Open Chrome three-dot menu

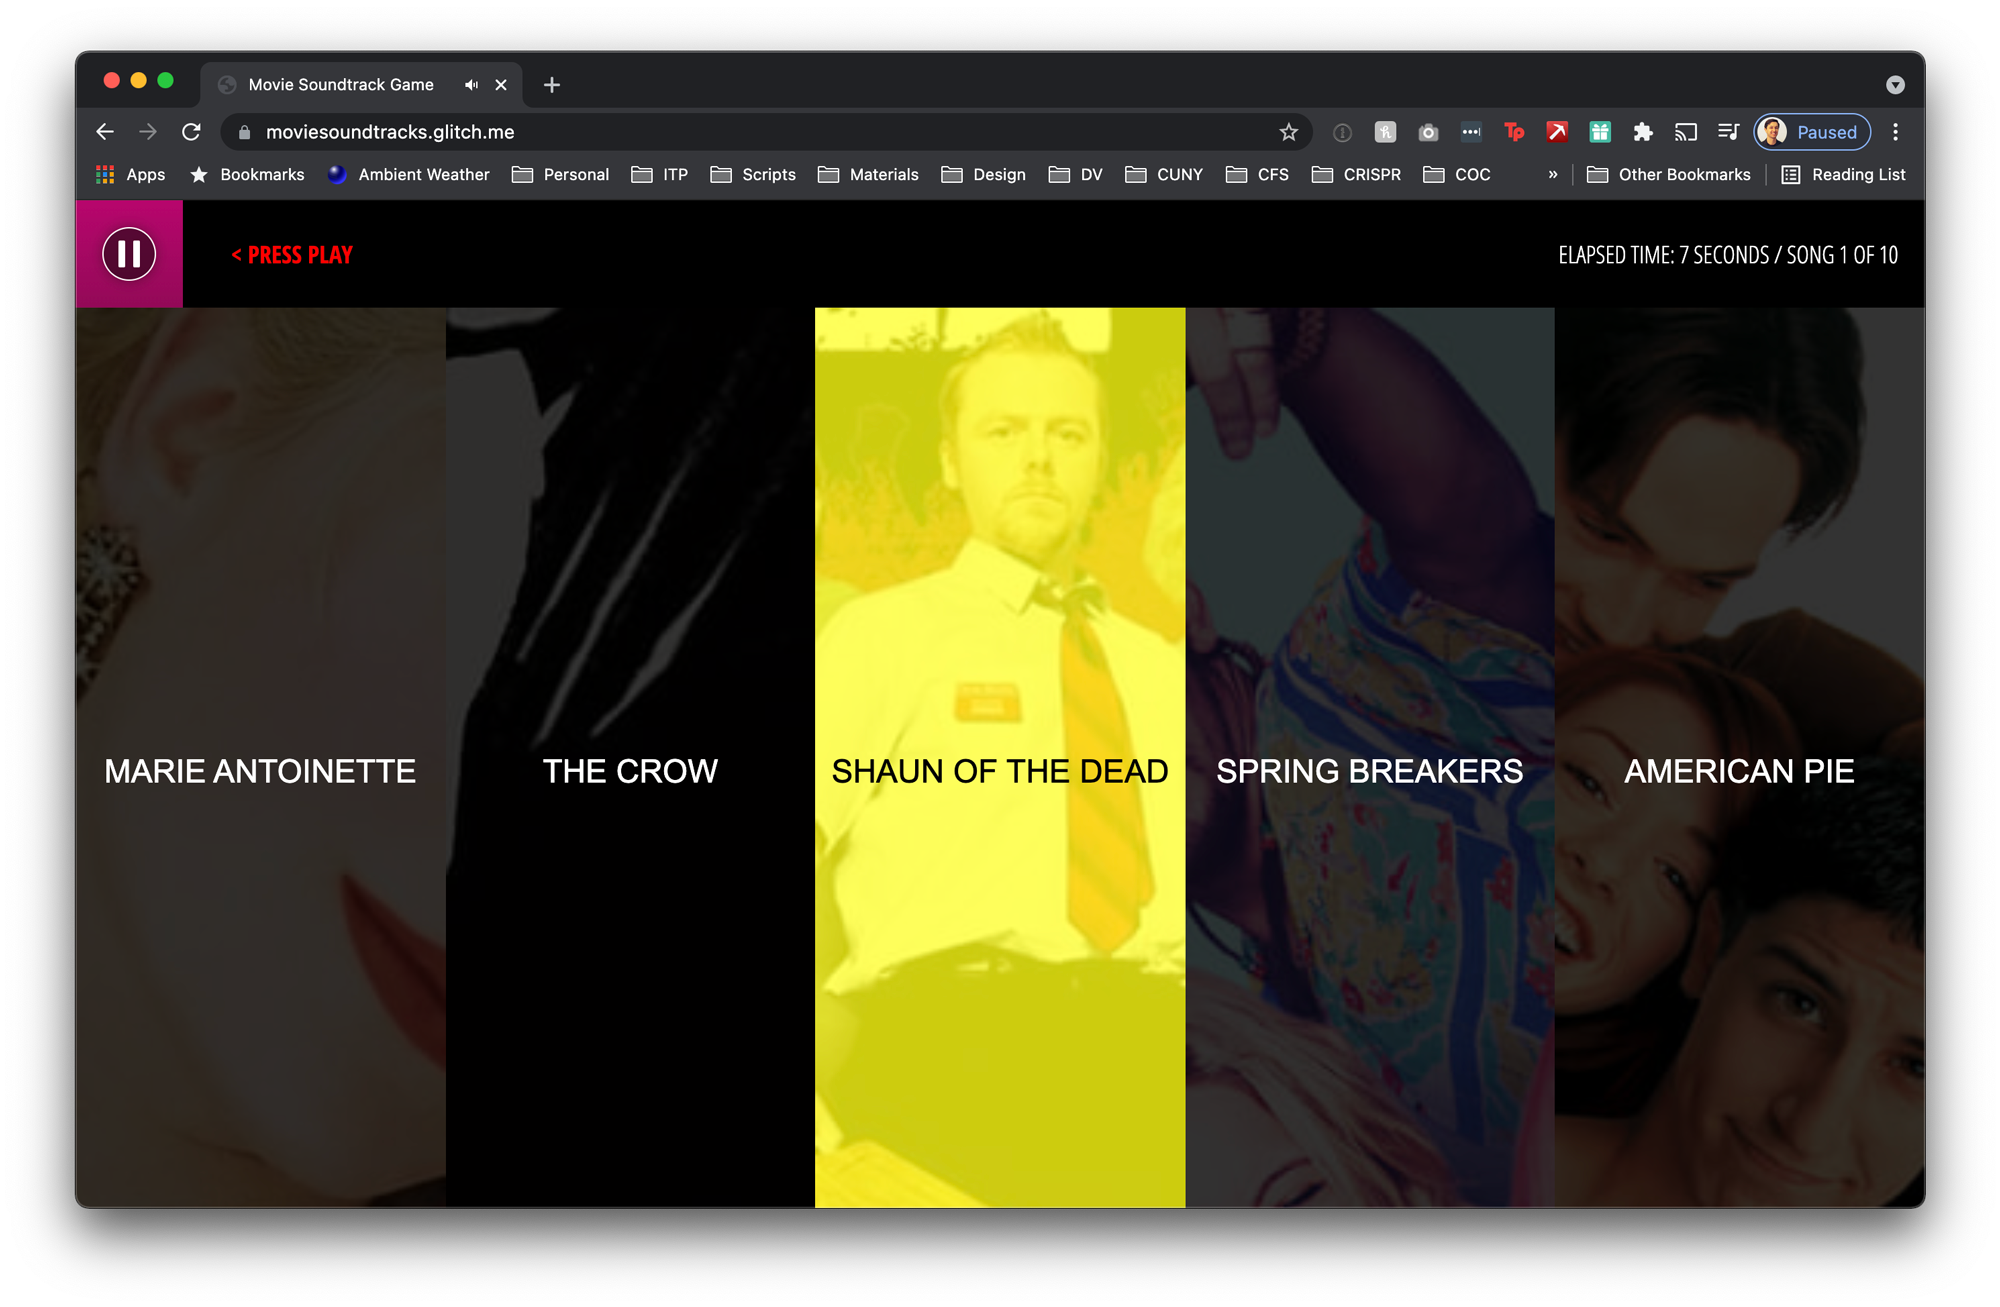tap(1895, 132)
